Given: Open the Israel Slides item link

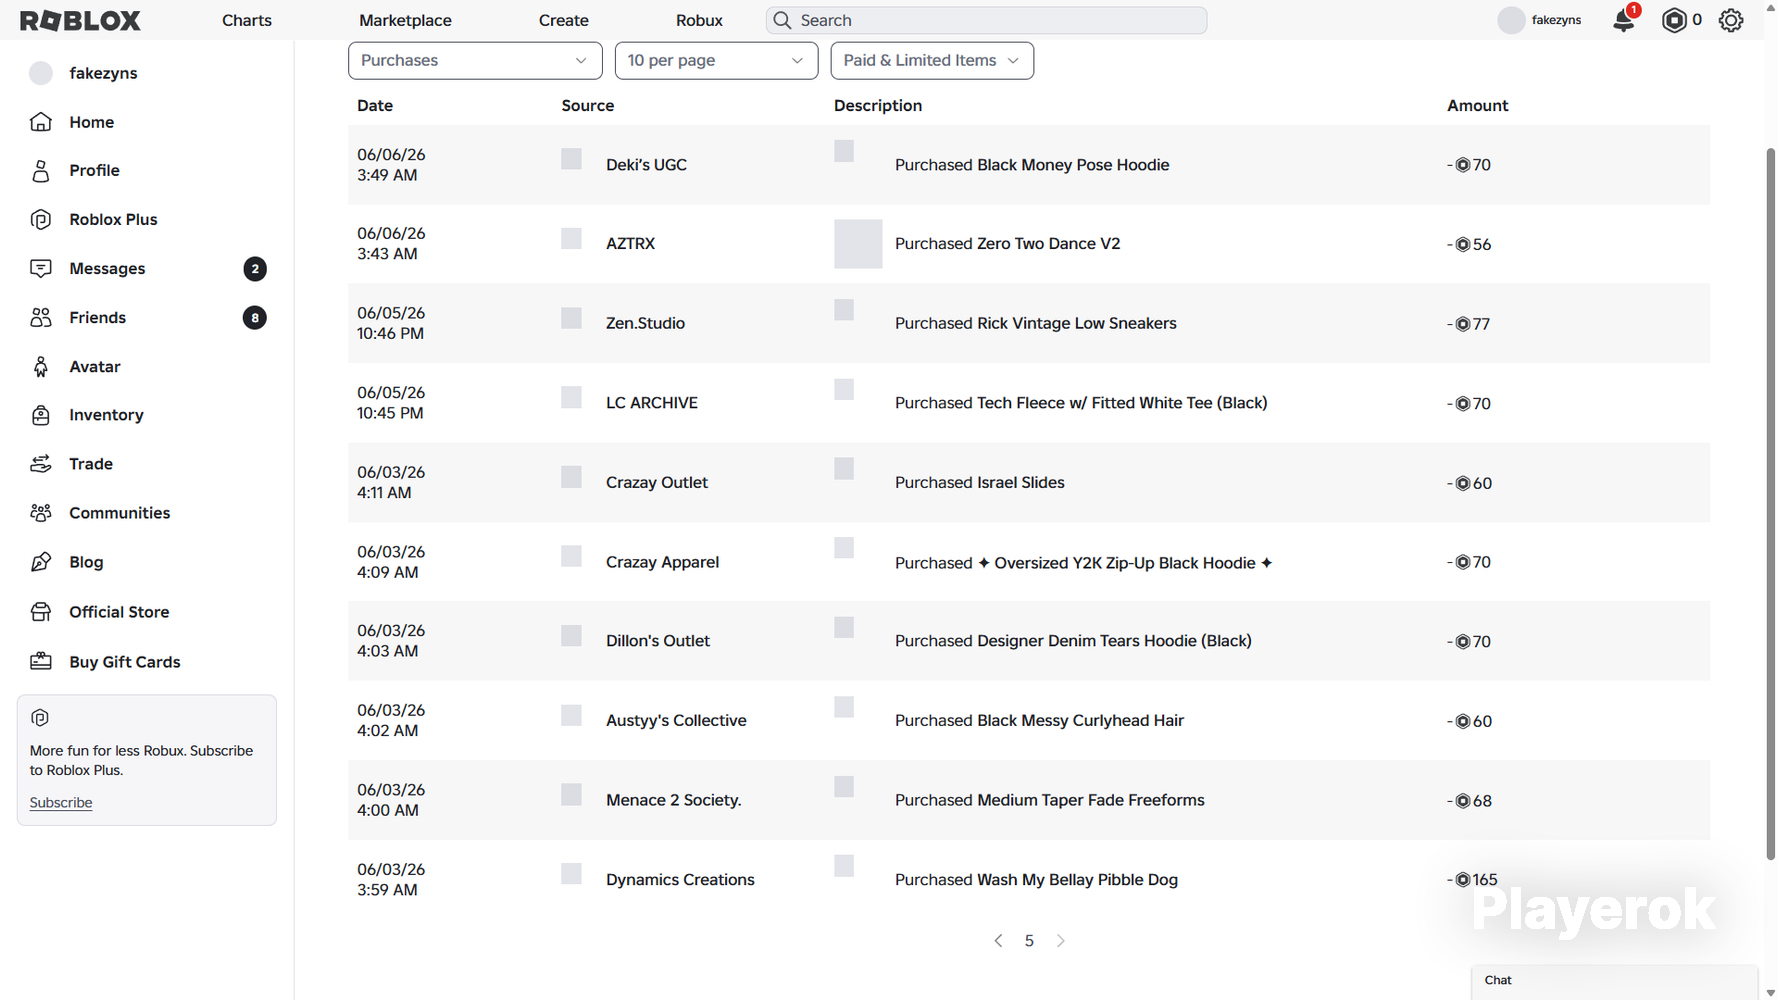Looking at the screenshot, I should point(1021,482).
